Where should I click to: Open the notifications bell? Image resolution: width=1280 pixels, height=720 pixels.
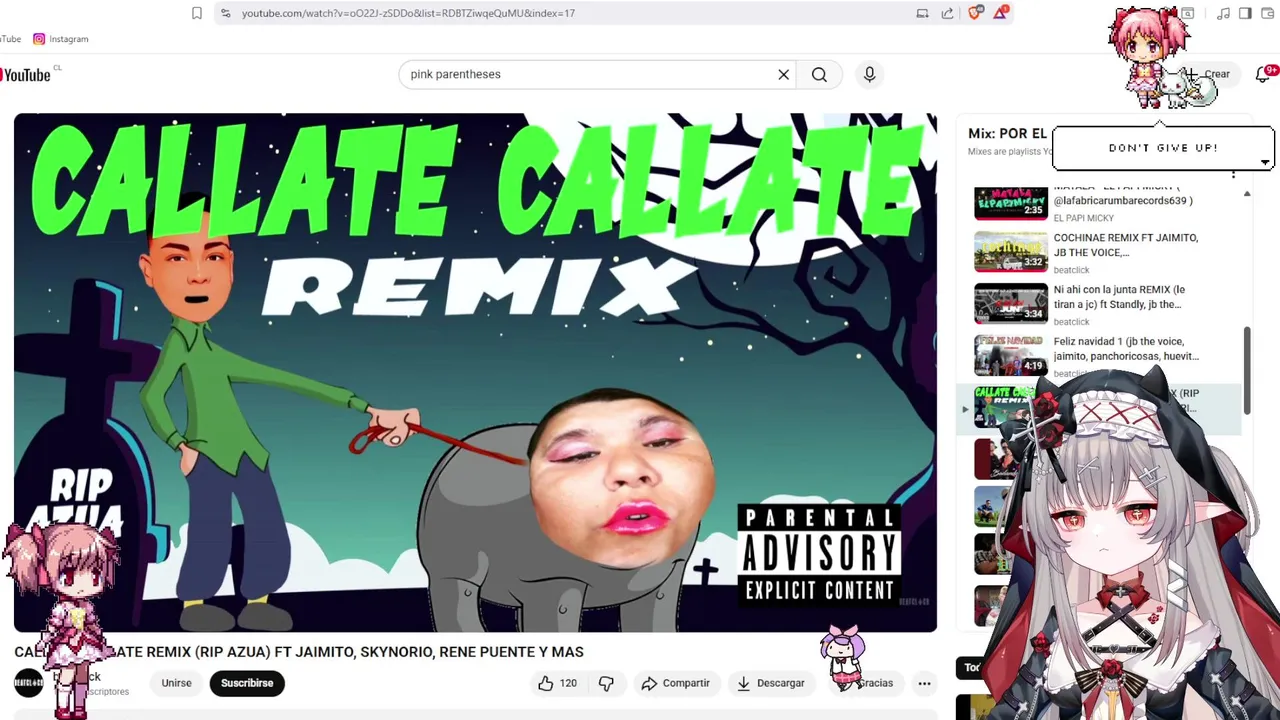pos(1262,75)
